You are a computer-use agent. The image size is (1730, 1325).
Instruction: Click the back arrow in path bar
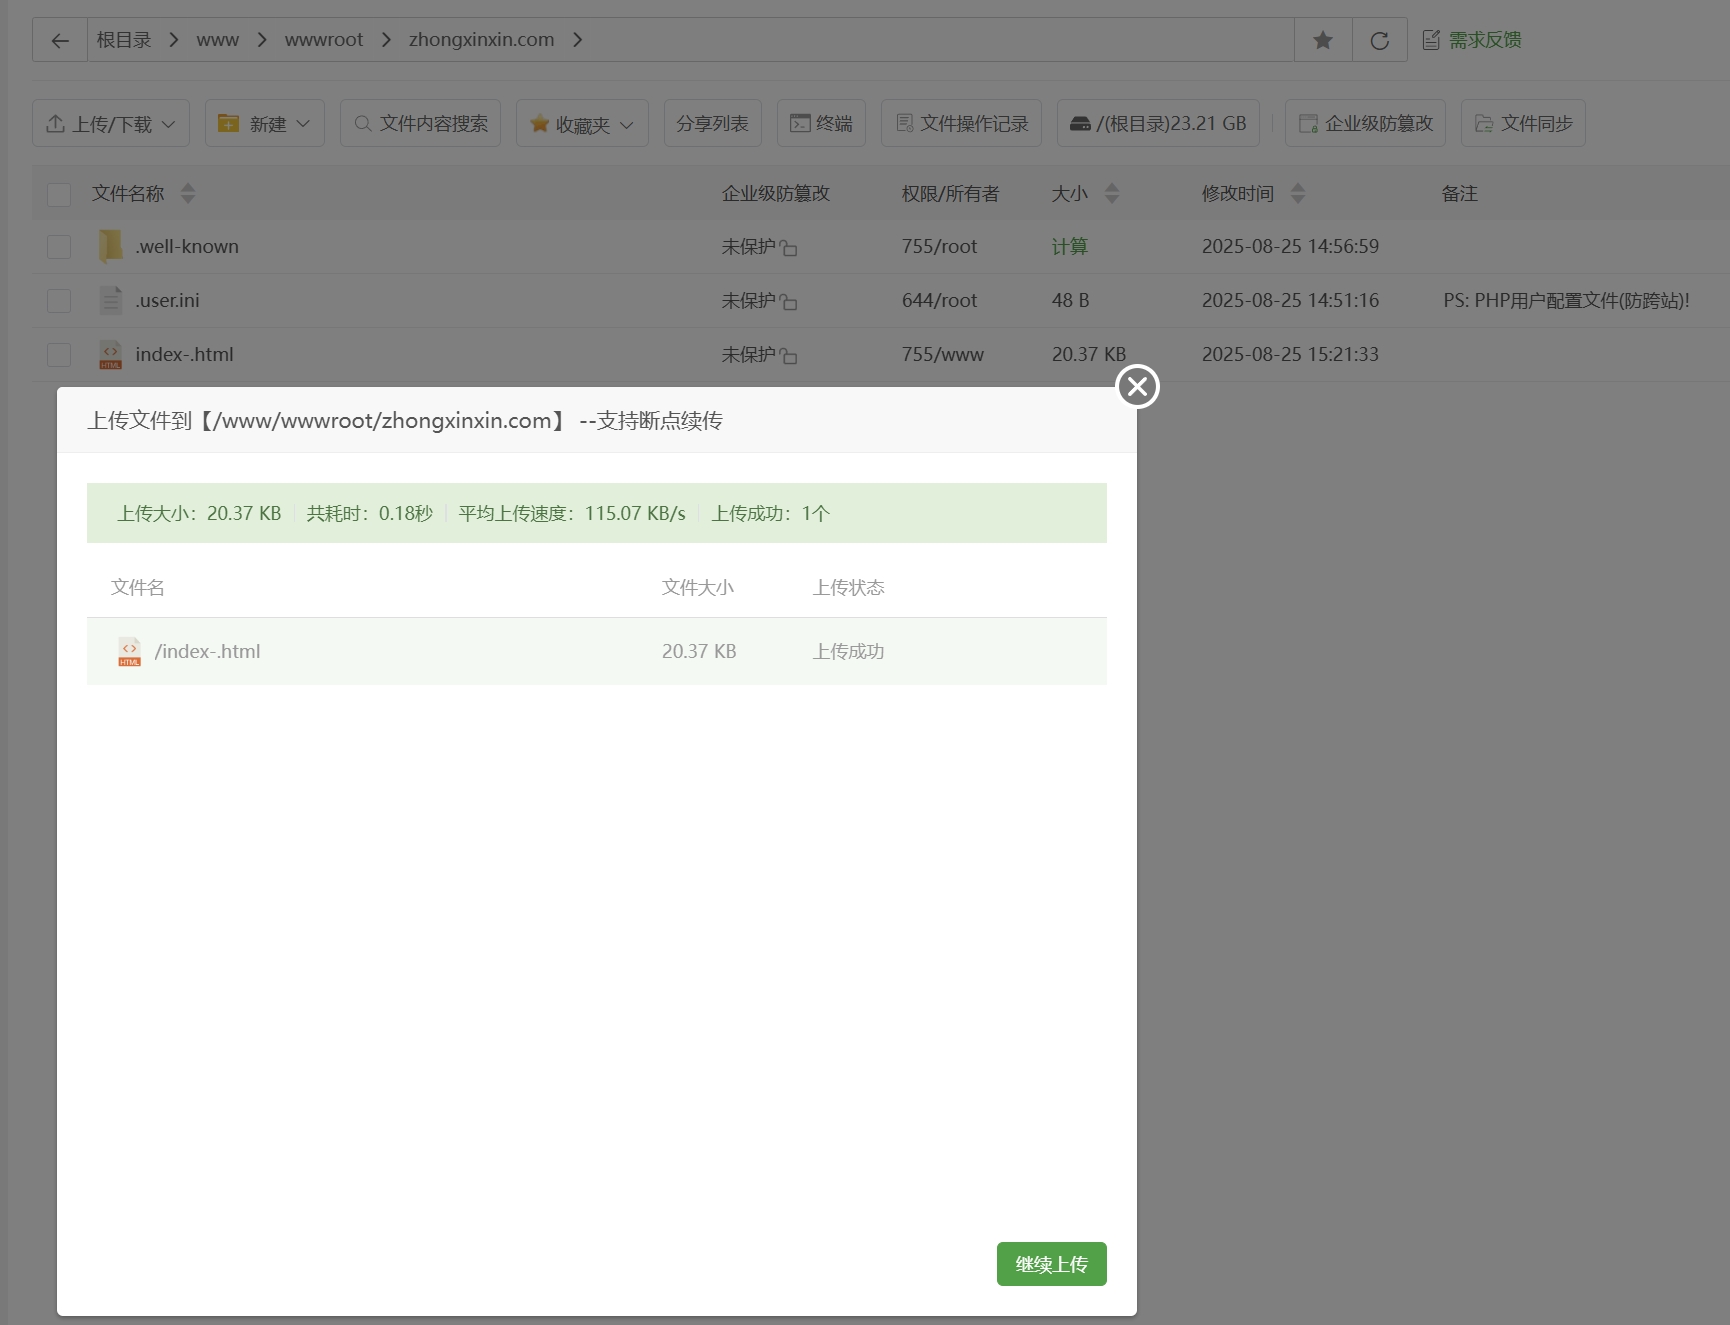[60, 40]
